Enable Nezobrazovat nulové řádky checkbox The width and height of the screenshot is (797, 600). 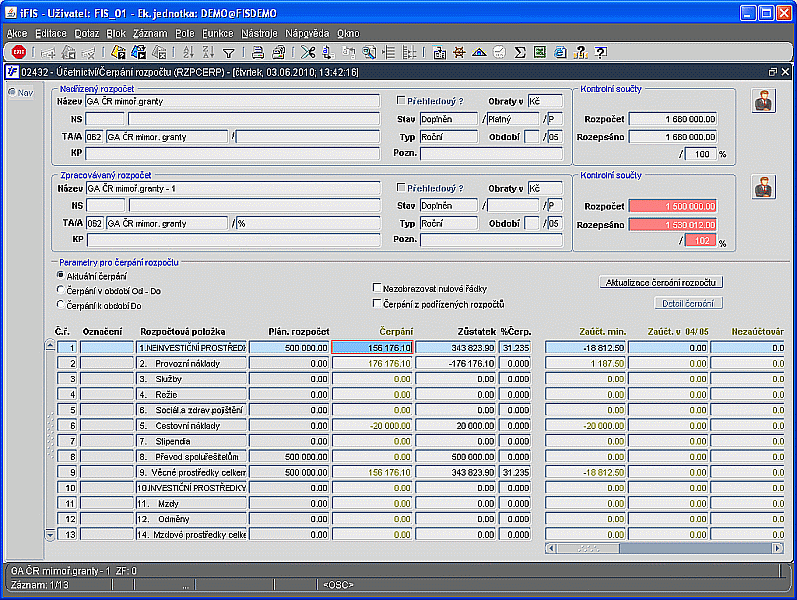pos(377,287)
